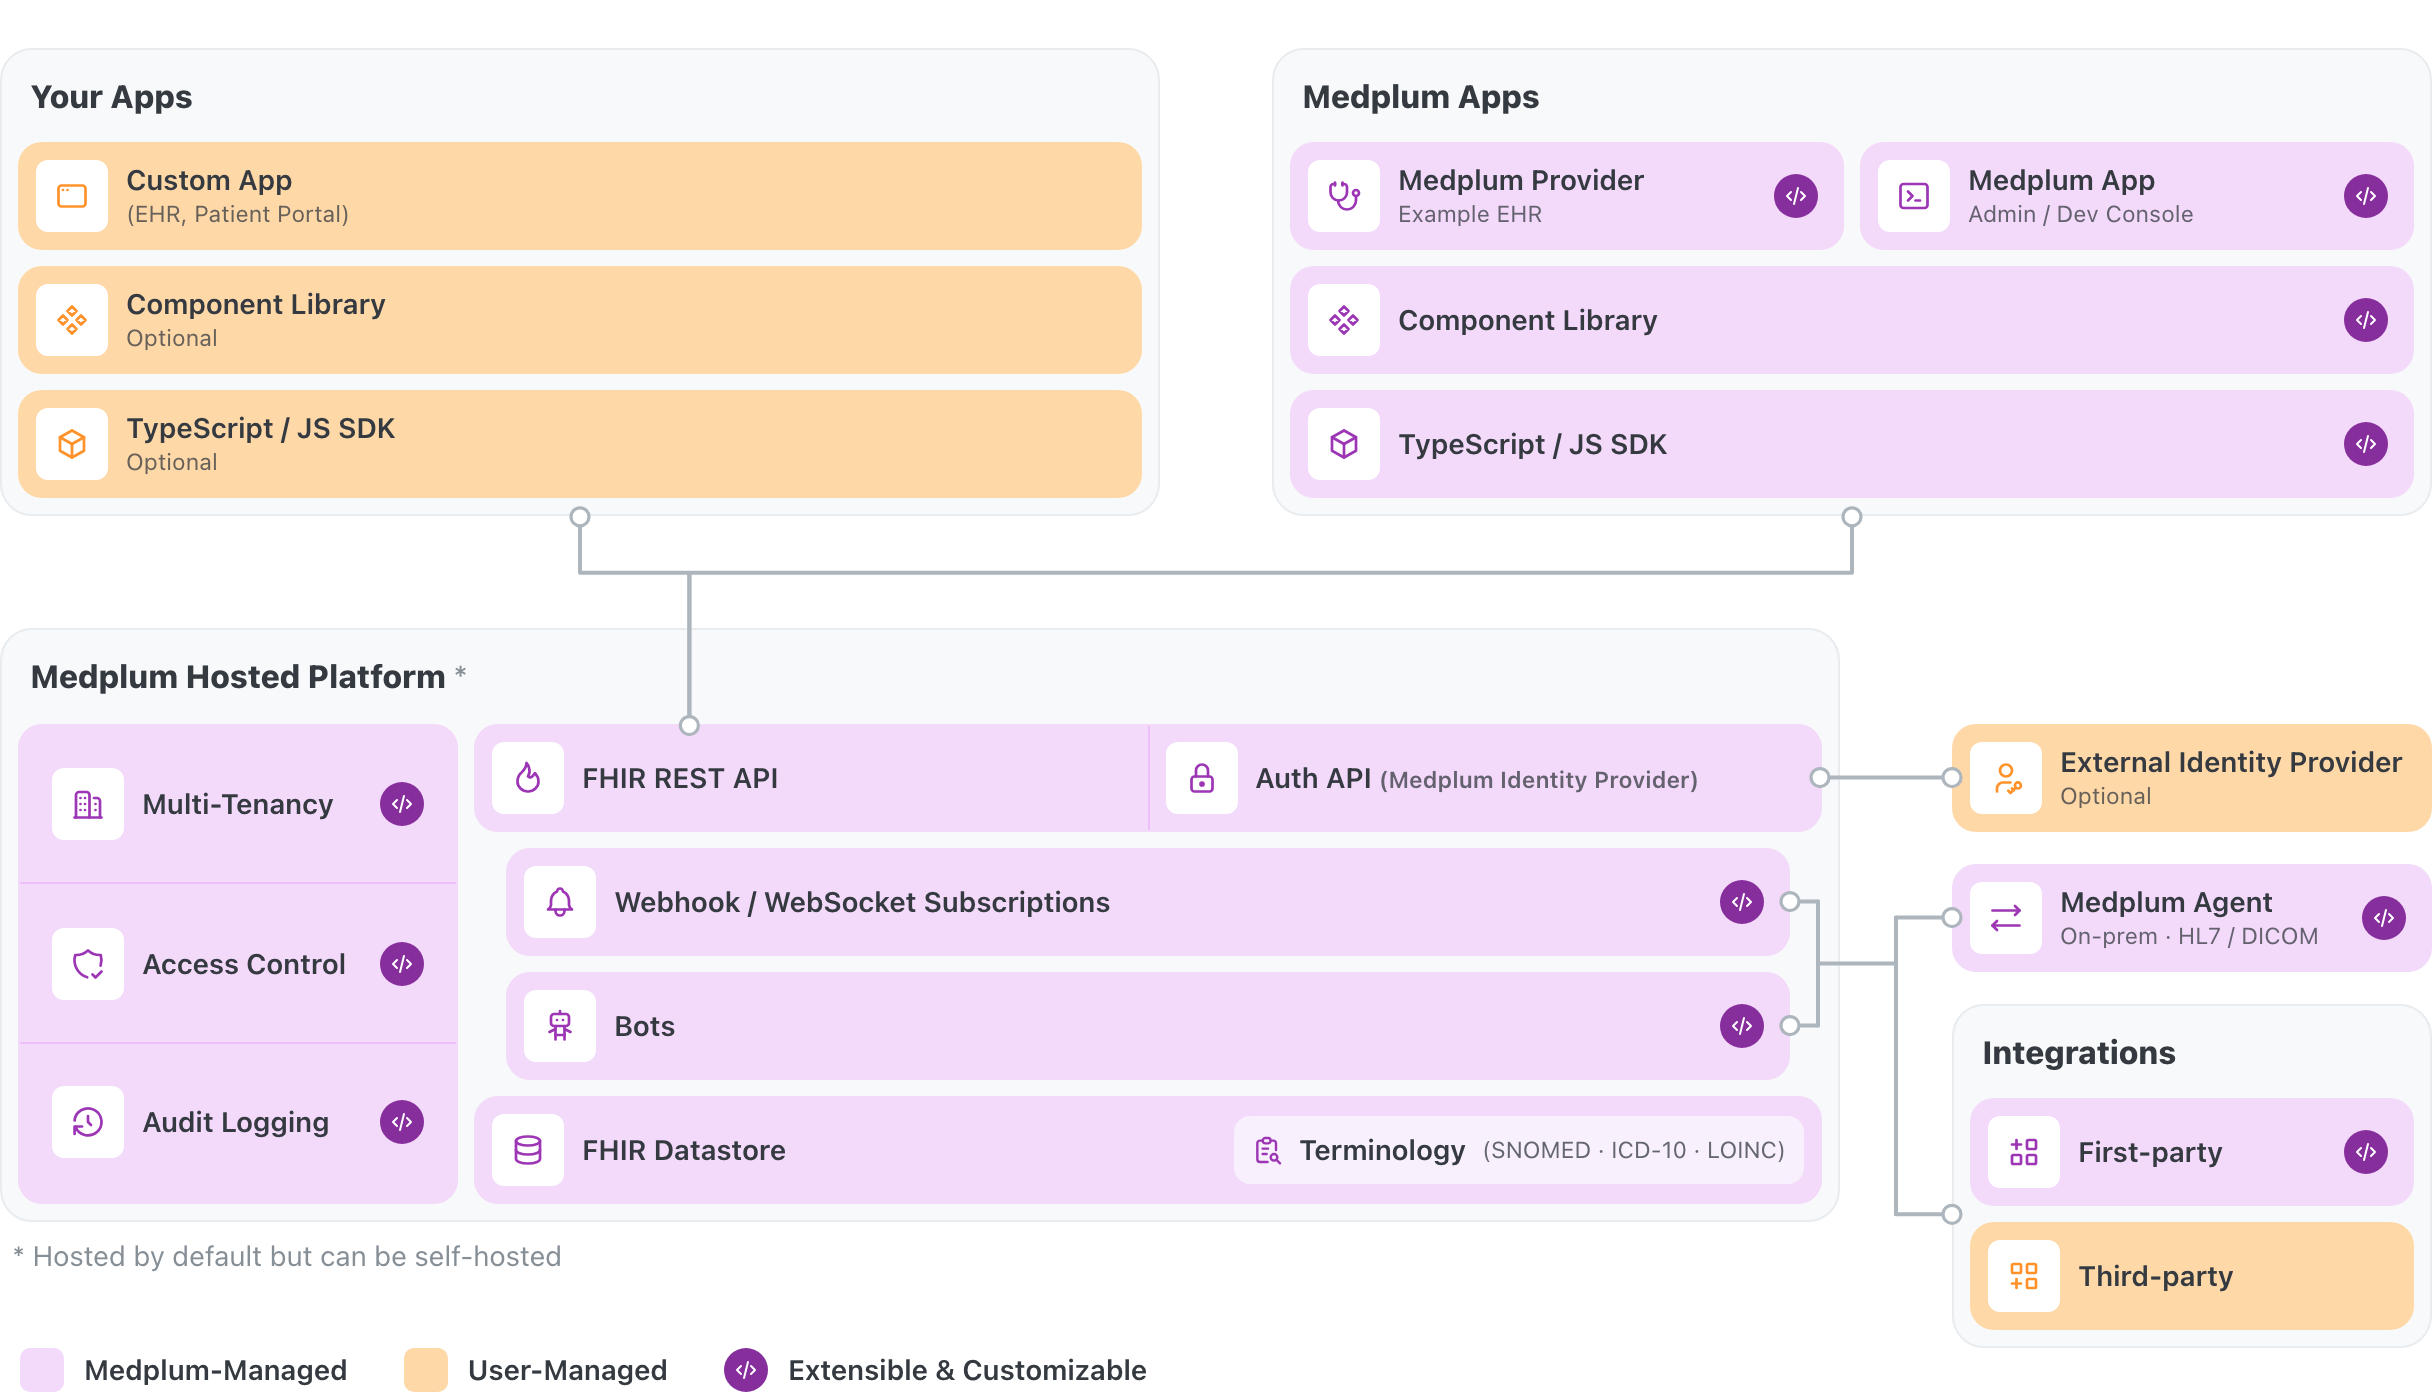Click the Bots robot icon

(x=560, y=1026)
